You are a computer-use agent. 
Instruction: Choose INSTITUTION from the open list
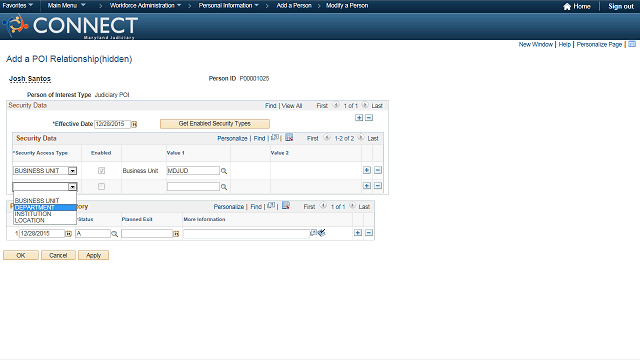(45, 214)
